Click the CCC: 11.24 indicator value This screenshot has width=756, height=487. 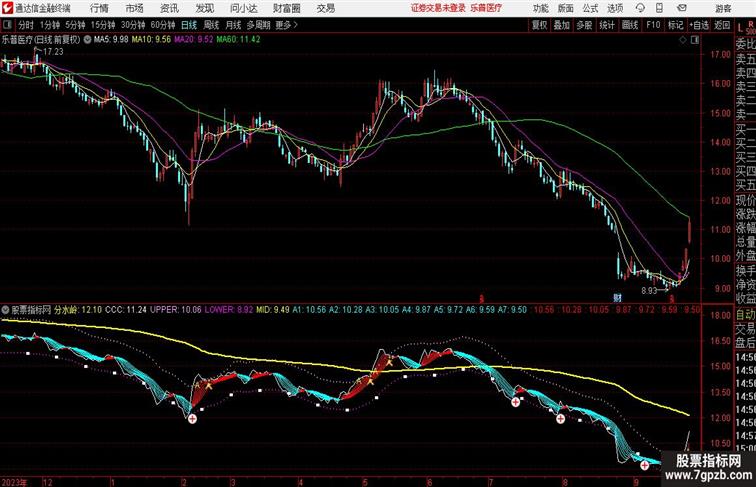[126, 310]
